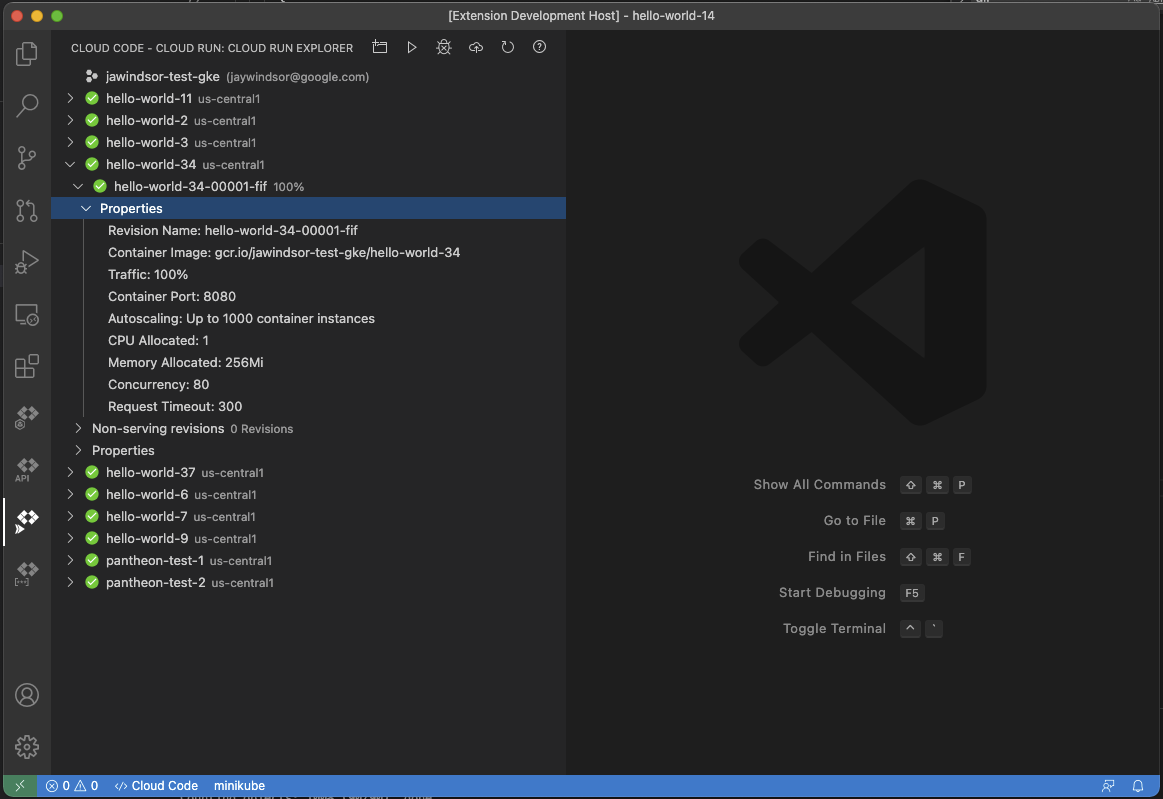Select the CPU Allocated: 1 row
Viewport: 1163px width, 799px height.
309,341
